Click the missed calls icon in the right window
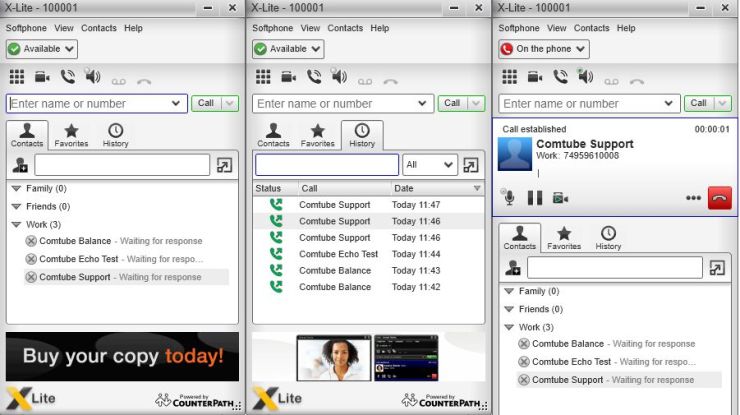The image size is (740, 415). 637,82
